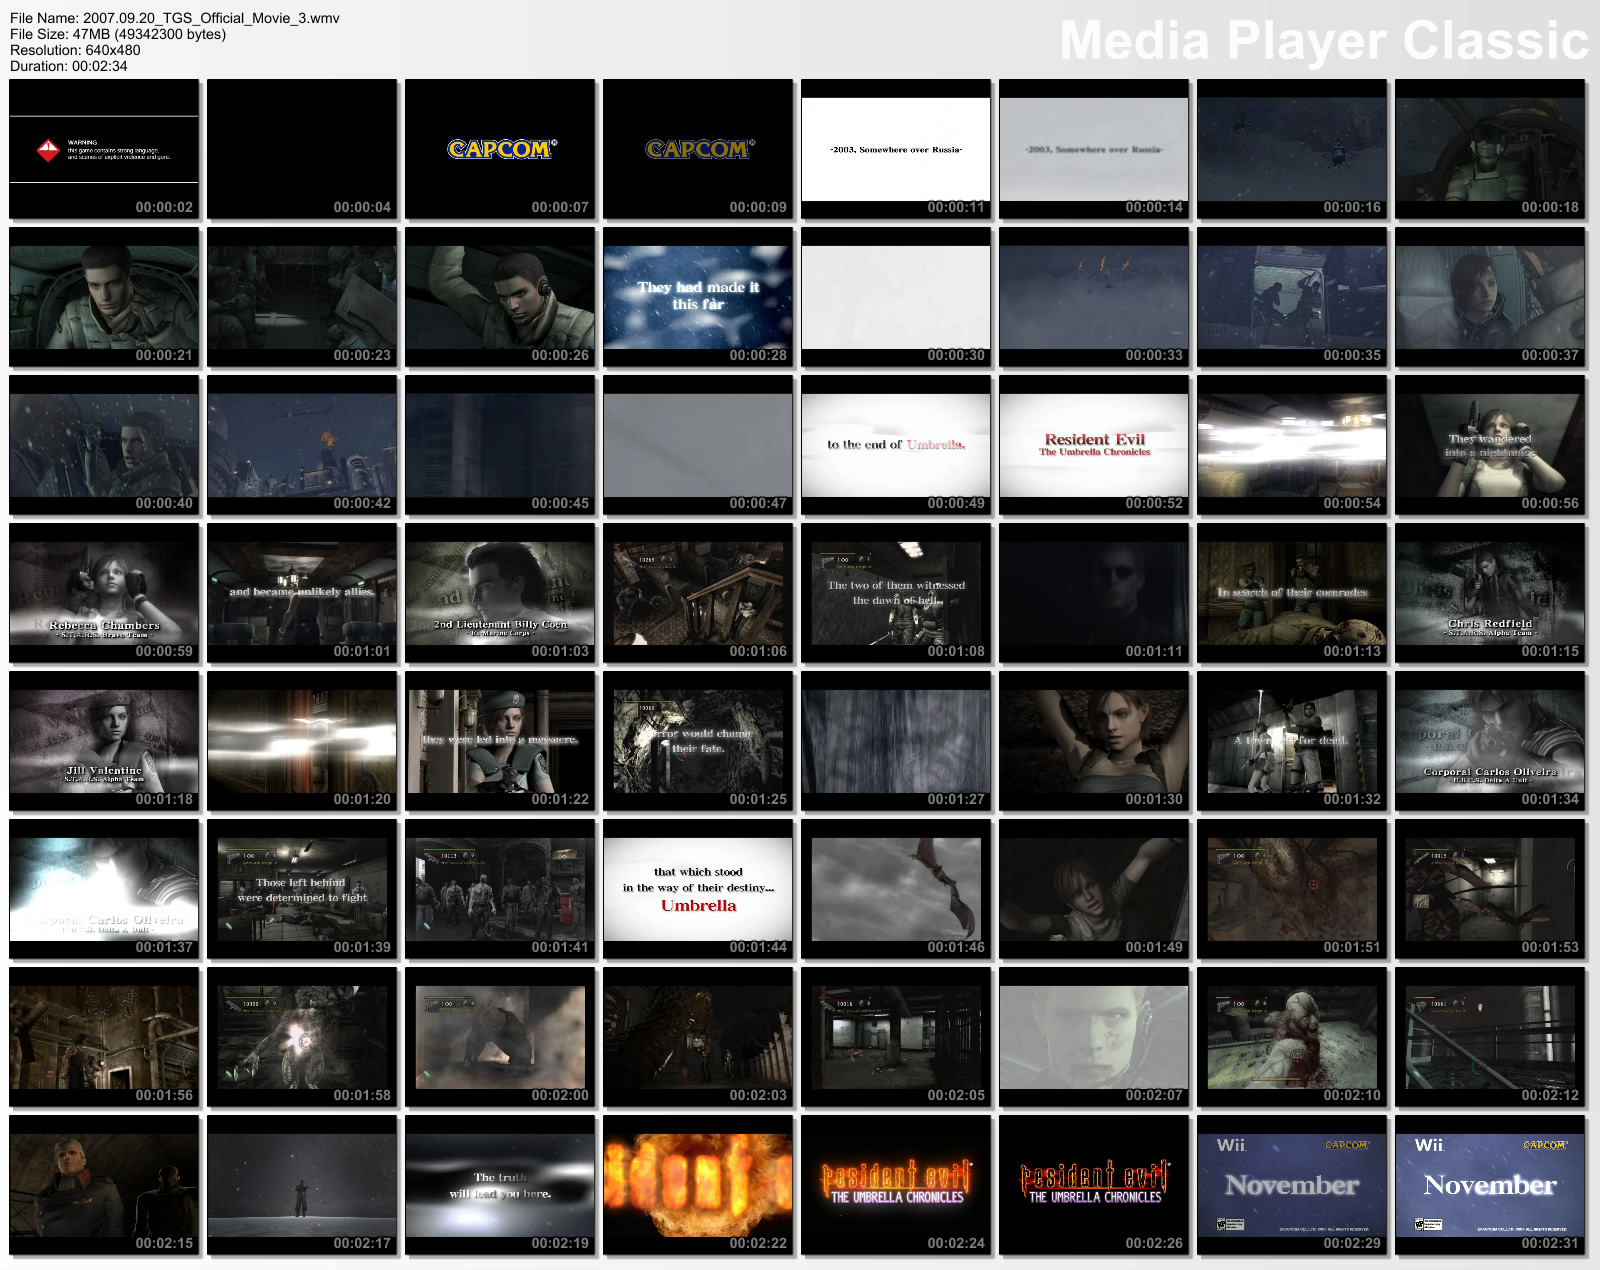This screenshot has height=1270, width=1600.
Task: Click the File Size 47MB line
Action: (x=118, y=34)
